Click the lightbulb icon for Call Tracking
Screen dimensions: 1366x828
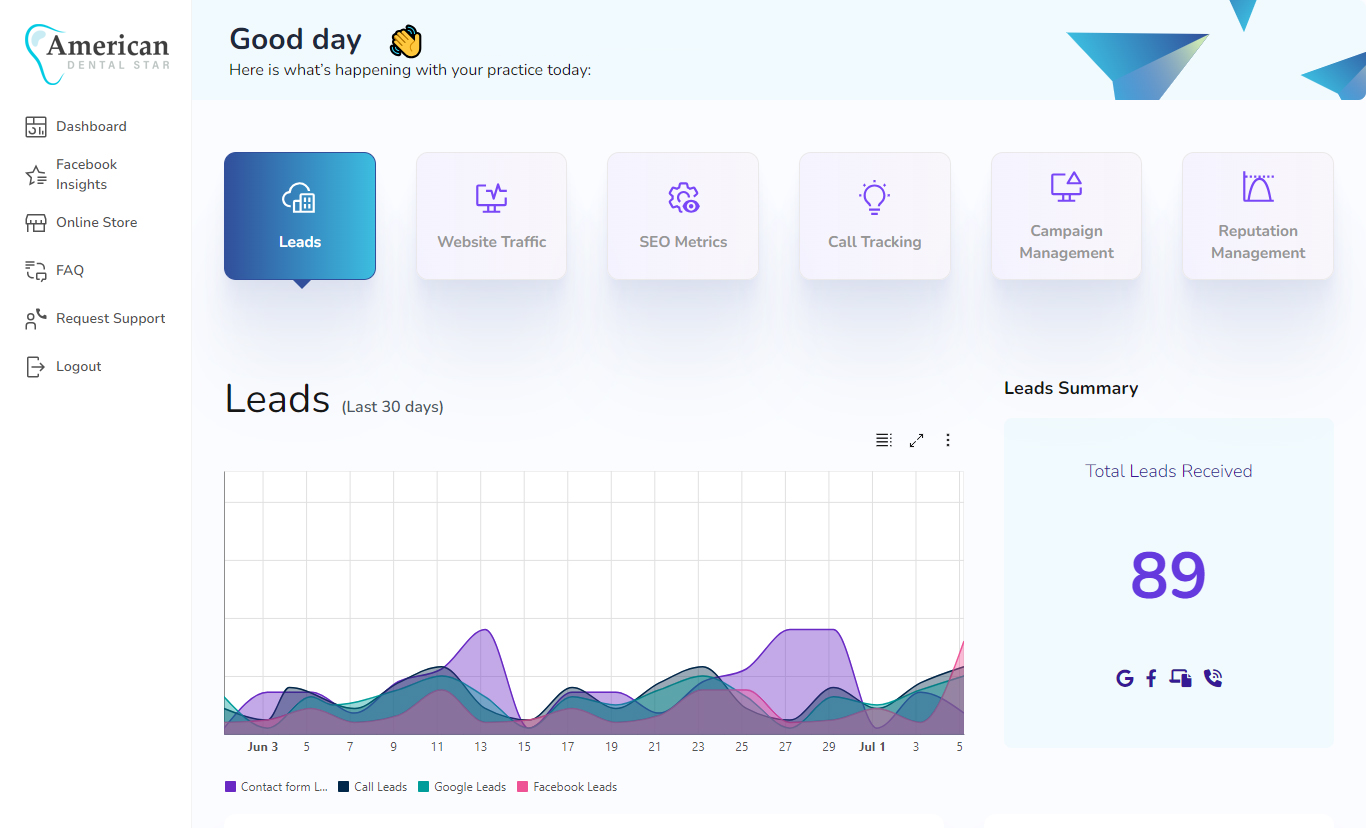tap(875, 197)
